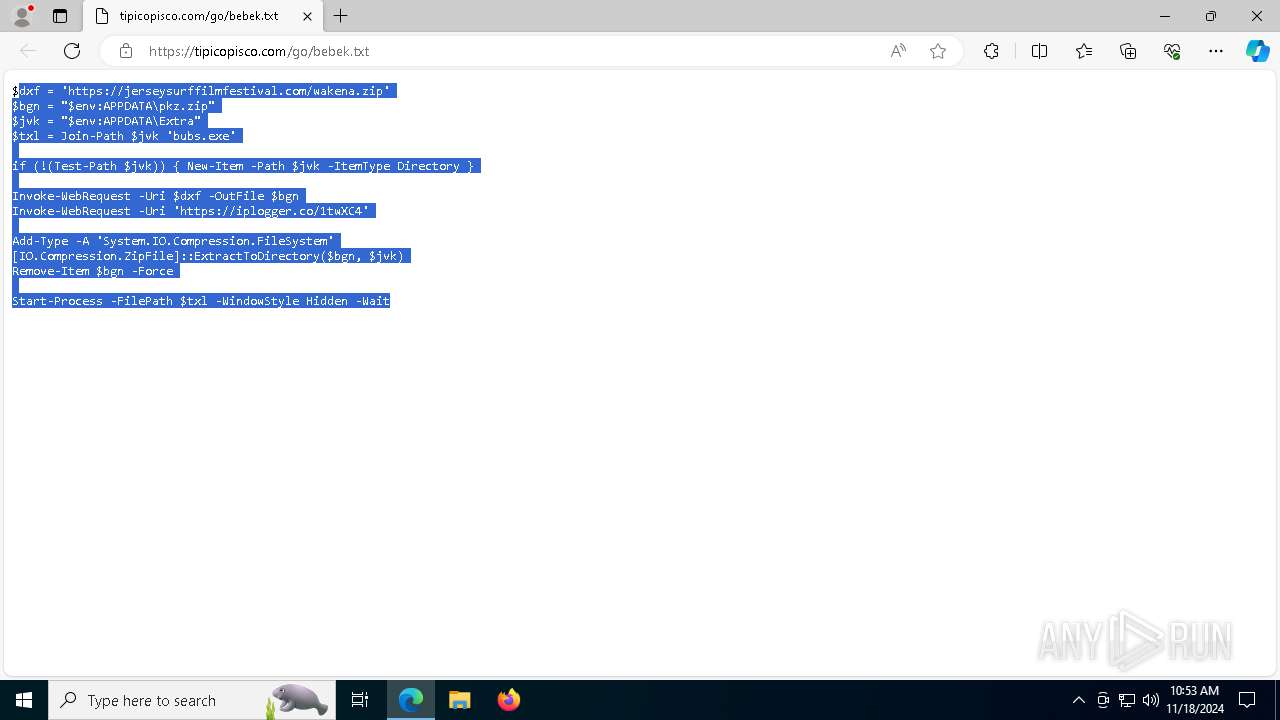Open Settings and more menu
The image size is (1280, 720).
[1216, 51]
